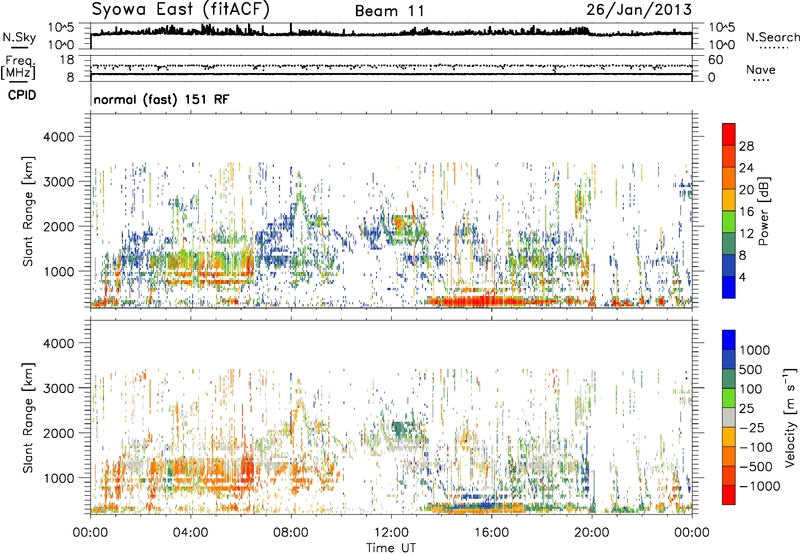Click the '60' Nave axis tick
This screenshot has height=554, width=800.
[715, 60]
